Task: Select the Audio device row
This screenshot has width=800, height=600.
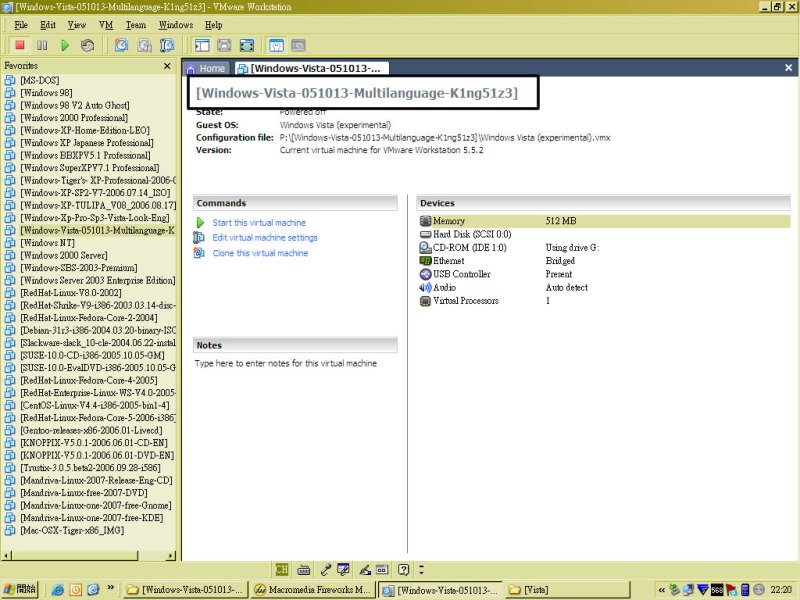Action: (605, 287)
